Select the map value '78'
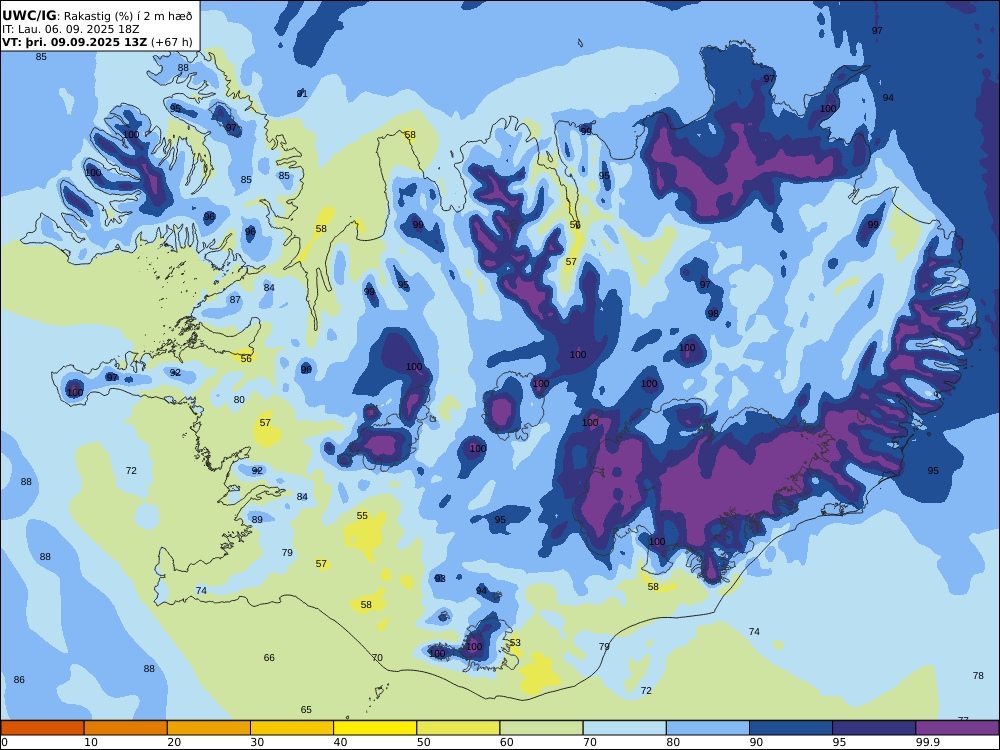This screenshot has height=750, width=1000. click(x=978, y=676)
